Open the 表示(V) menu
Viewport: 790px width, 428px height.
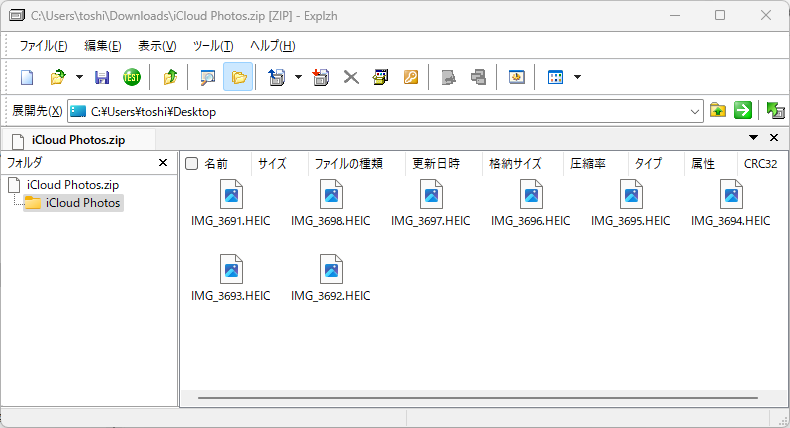[157, 46]
